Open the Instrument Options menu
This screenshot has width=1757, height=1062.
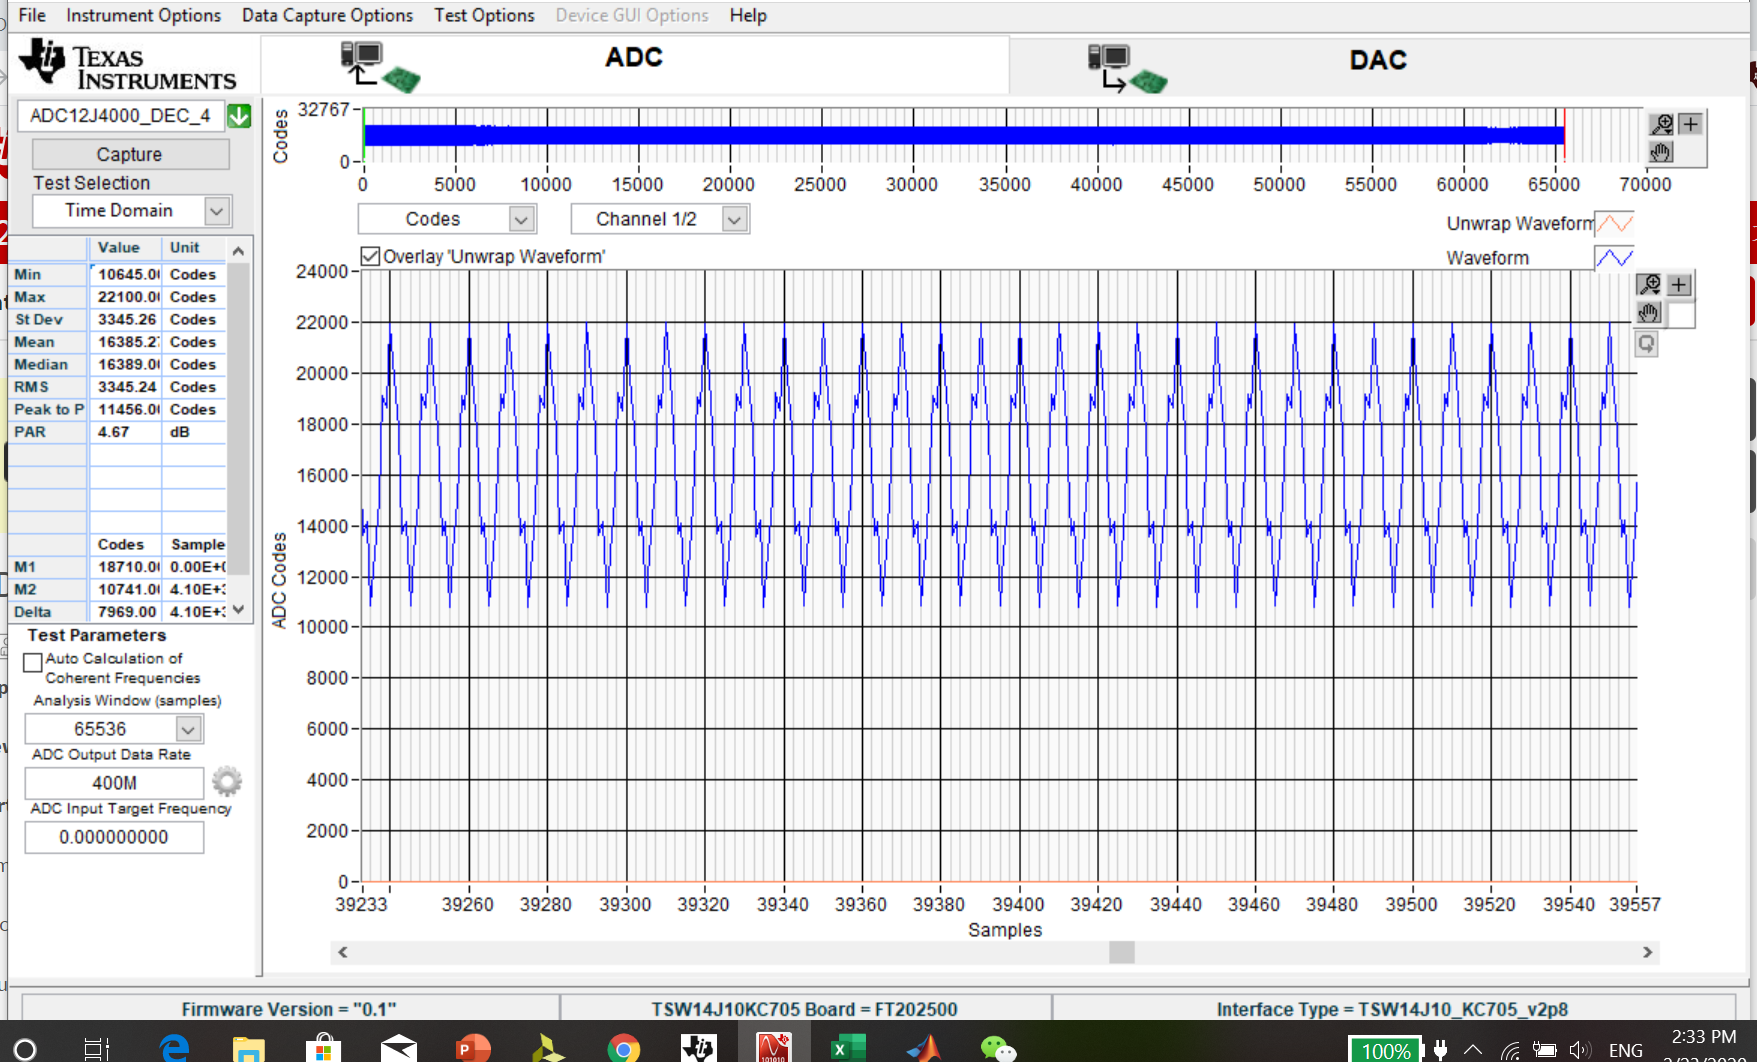(x=143, y=15)
